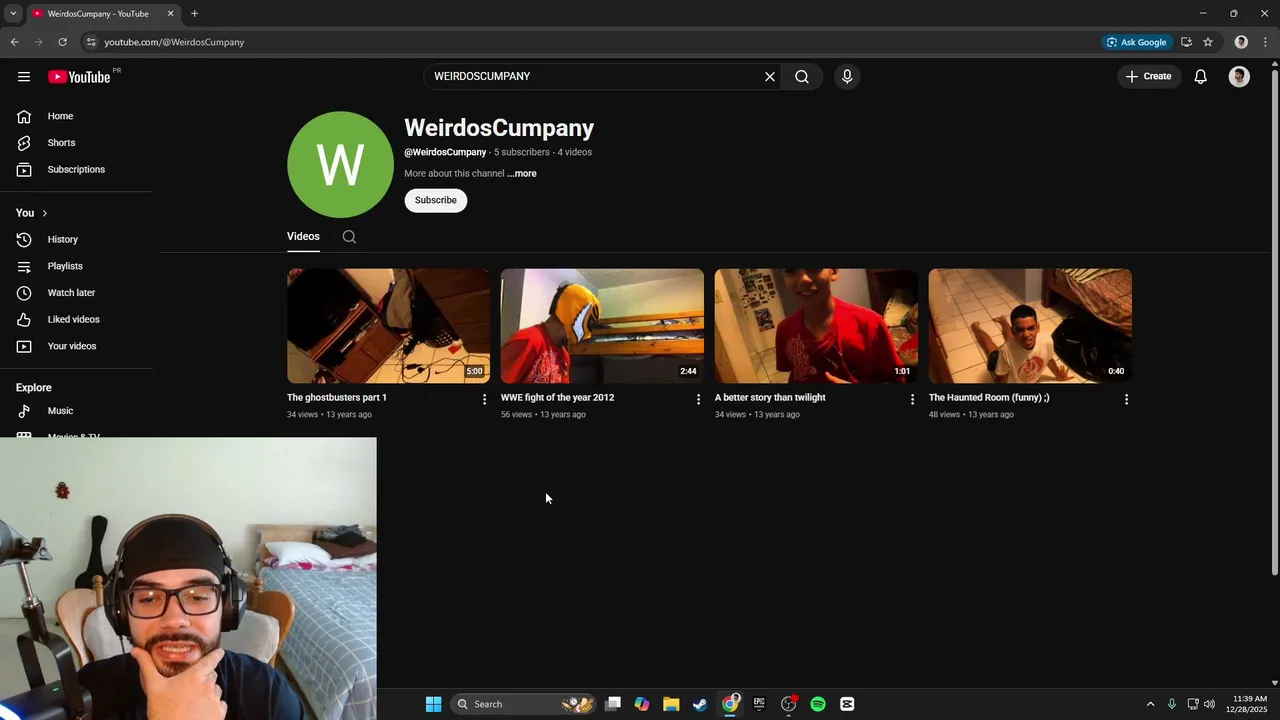1280x720 pixels.
Task: Open A better story than twilight title
Action: tap(770, 398)
